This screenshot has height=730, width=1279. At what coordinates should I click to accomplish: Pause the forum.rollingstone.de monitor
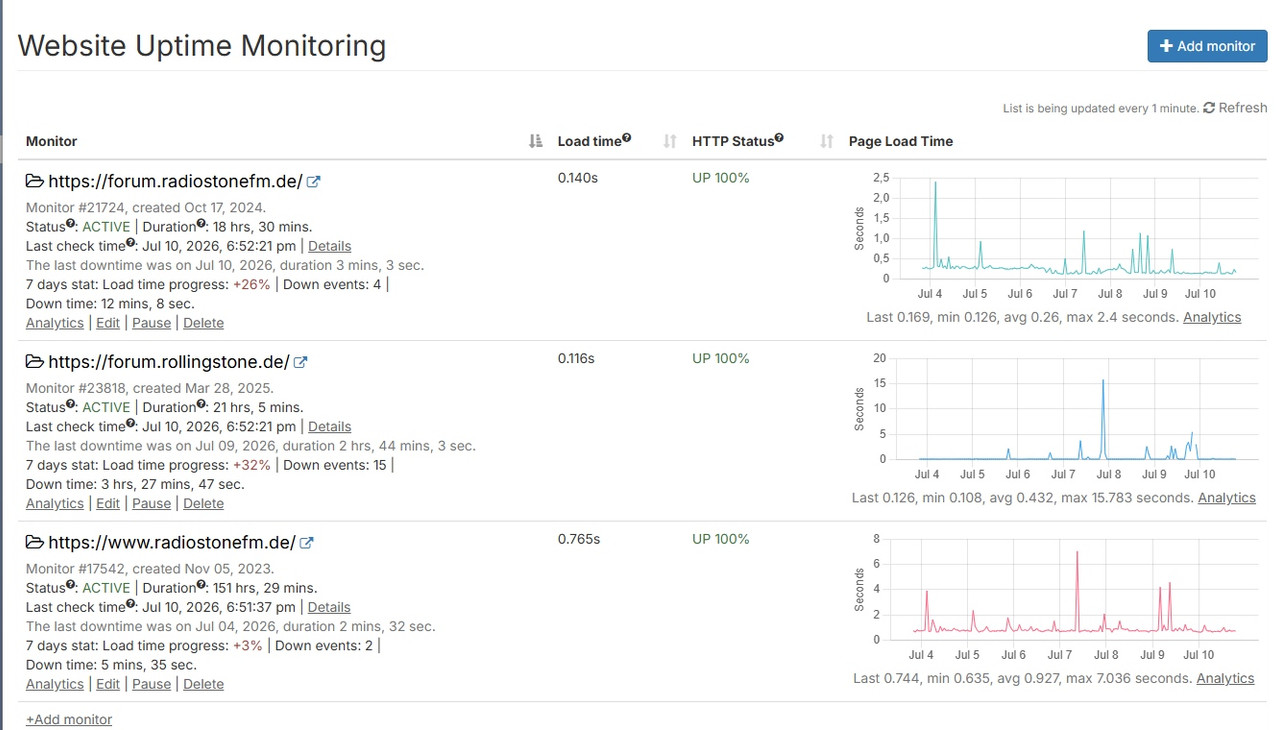[x=151, y=503]
